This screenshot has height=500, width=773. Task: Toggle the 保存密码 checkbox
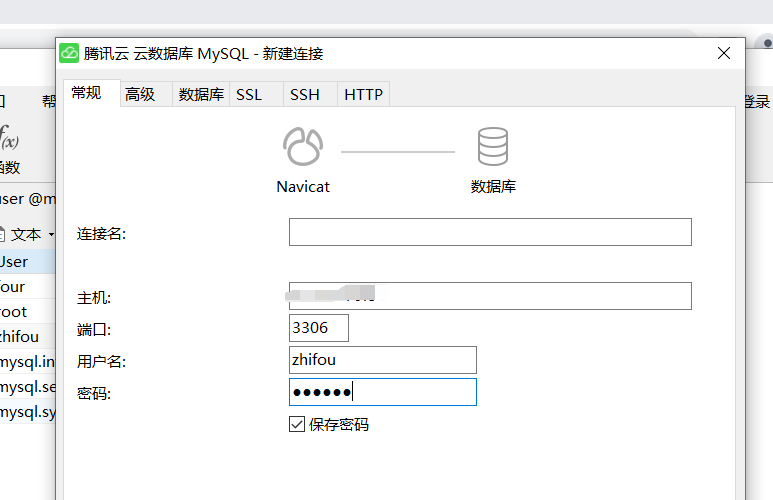297,424
